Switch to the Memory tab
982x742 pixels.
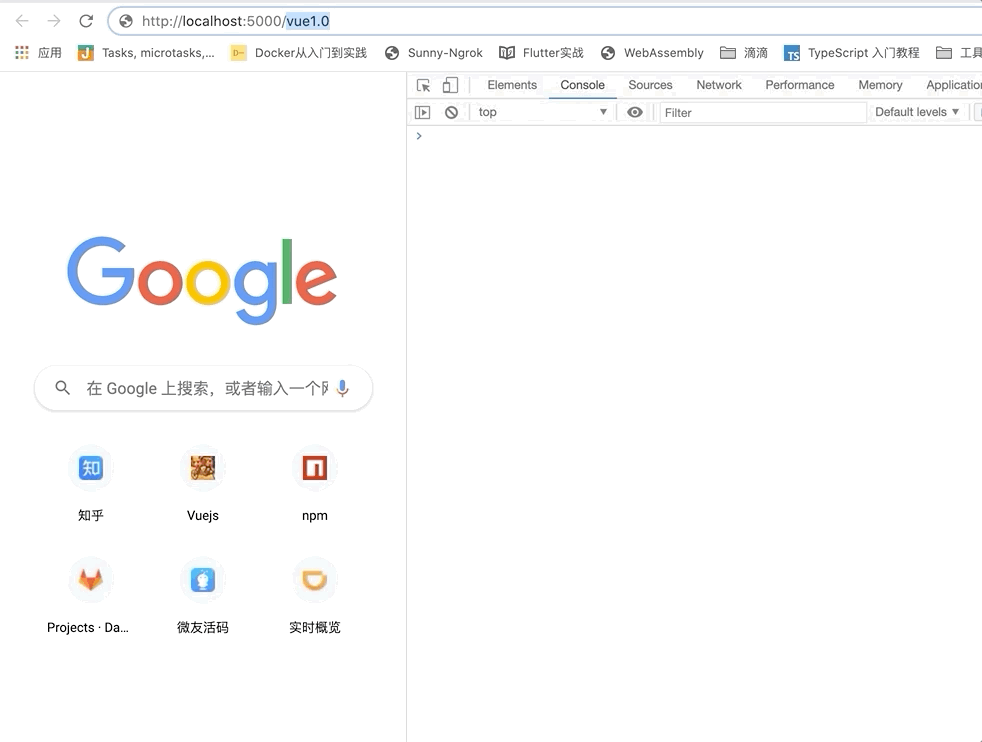pyautogui.click(x=880, y=85)
